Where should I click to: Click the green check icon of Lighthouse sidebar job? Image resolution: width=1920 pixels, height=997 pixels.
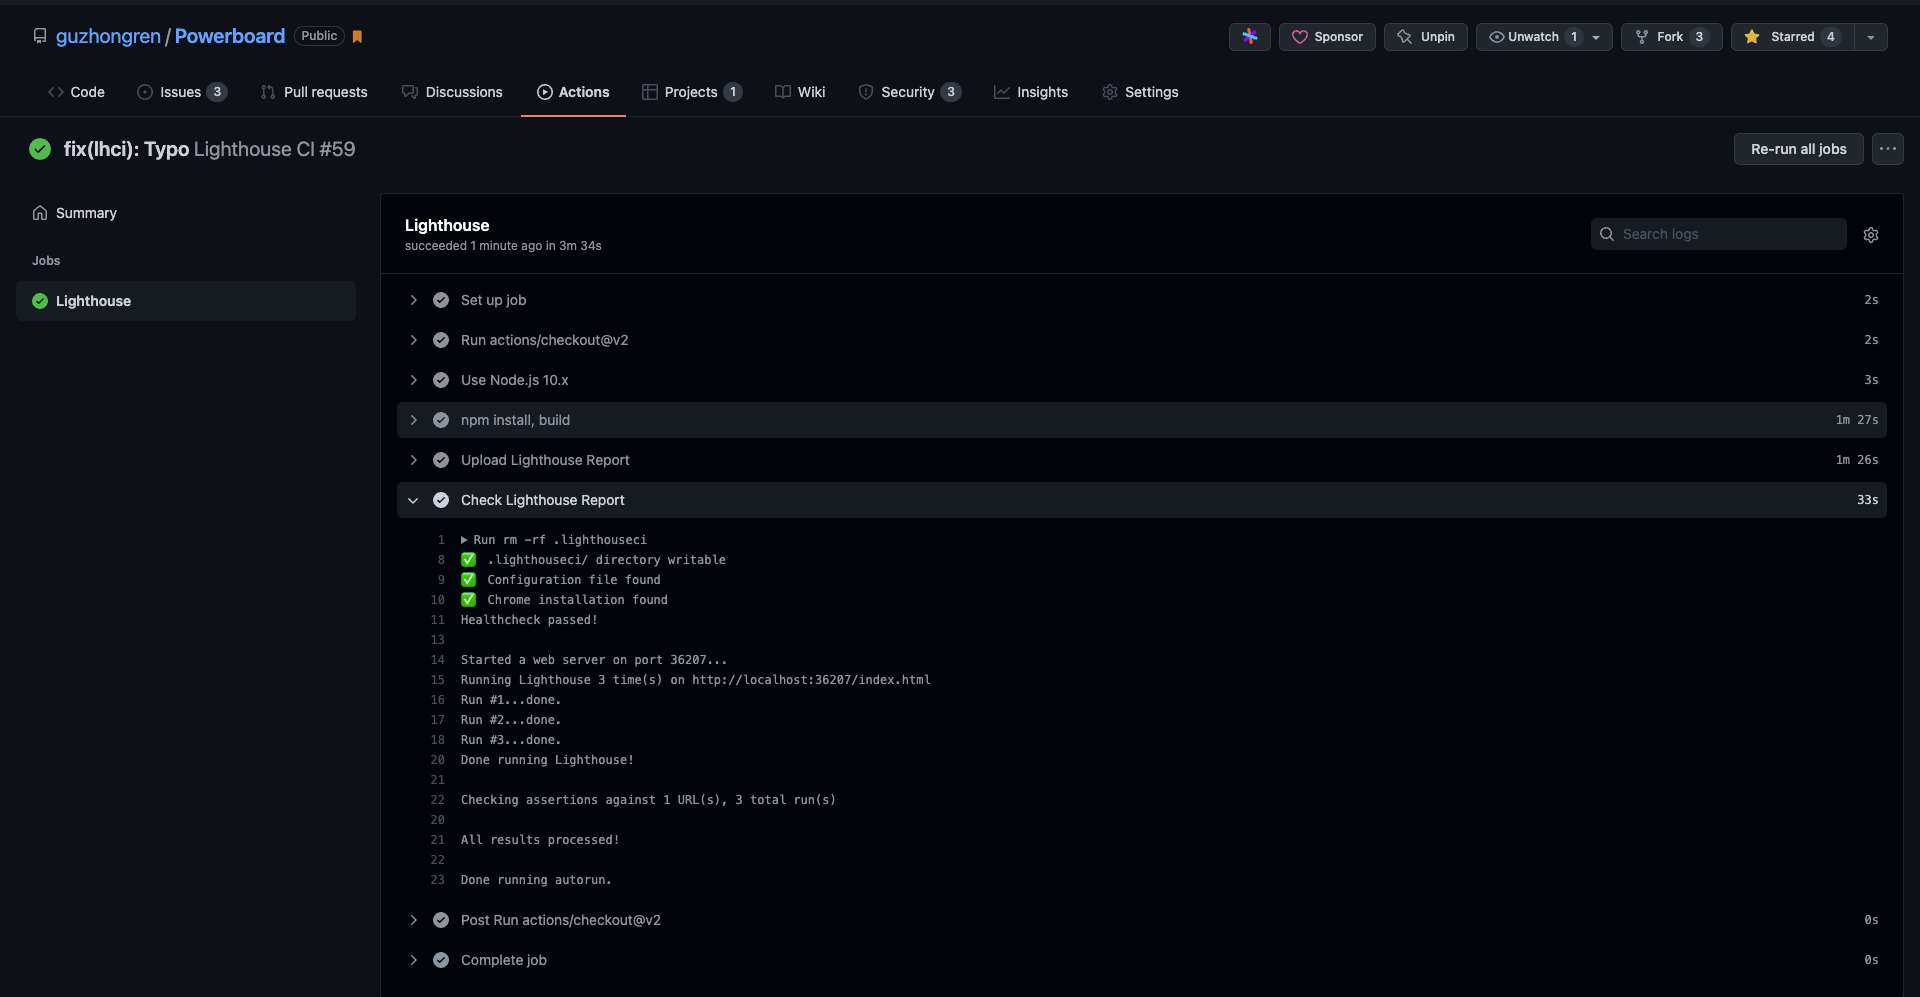click(40, 301)
